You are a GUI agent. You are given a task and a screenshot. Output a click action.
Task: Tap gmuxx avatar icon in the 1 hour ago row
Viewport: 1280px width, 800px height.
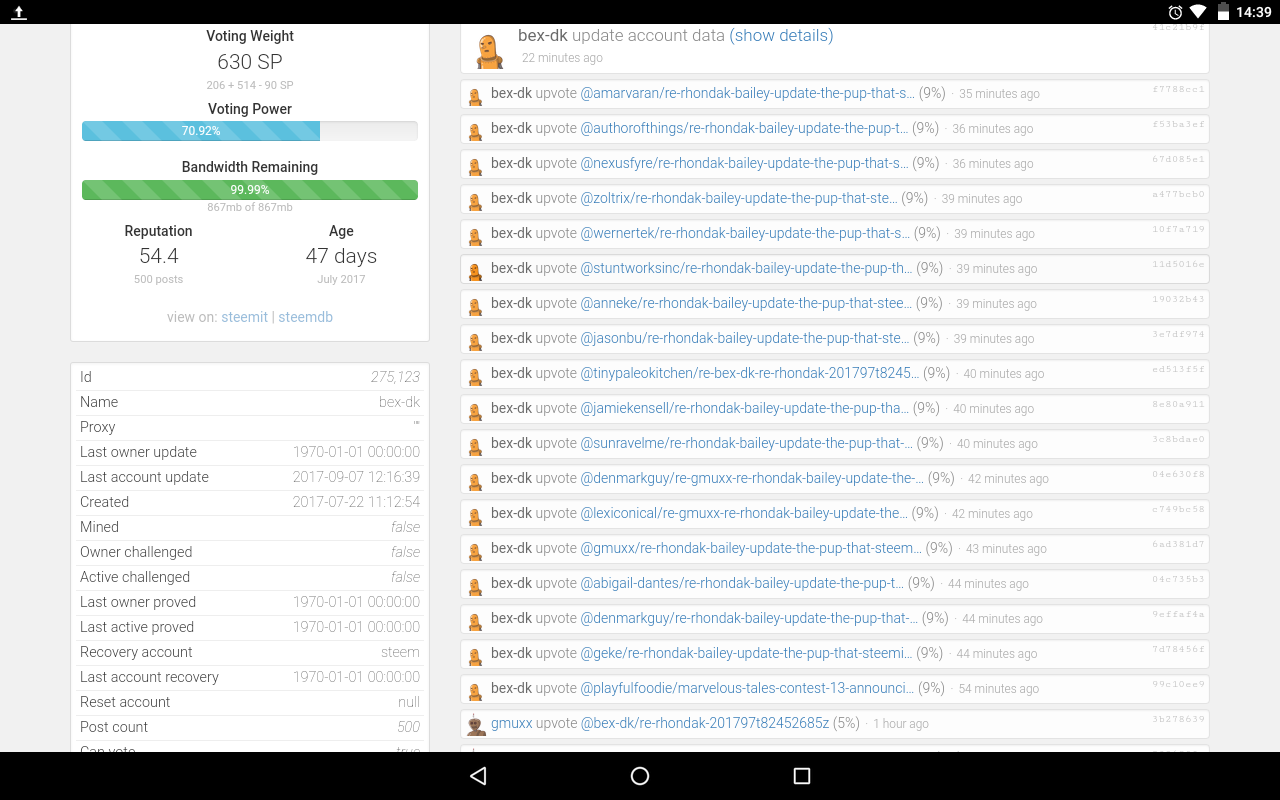tap(476, 726)
